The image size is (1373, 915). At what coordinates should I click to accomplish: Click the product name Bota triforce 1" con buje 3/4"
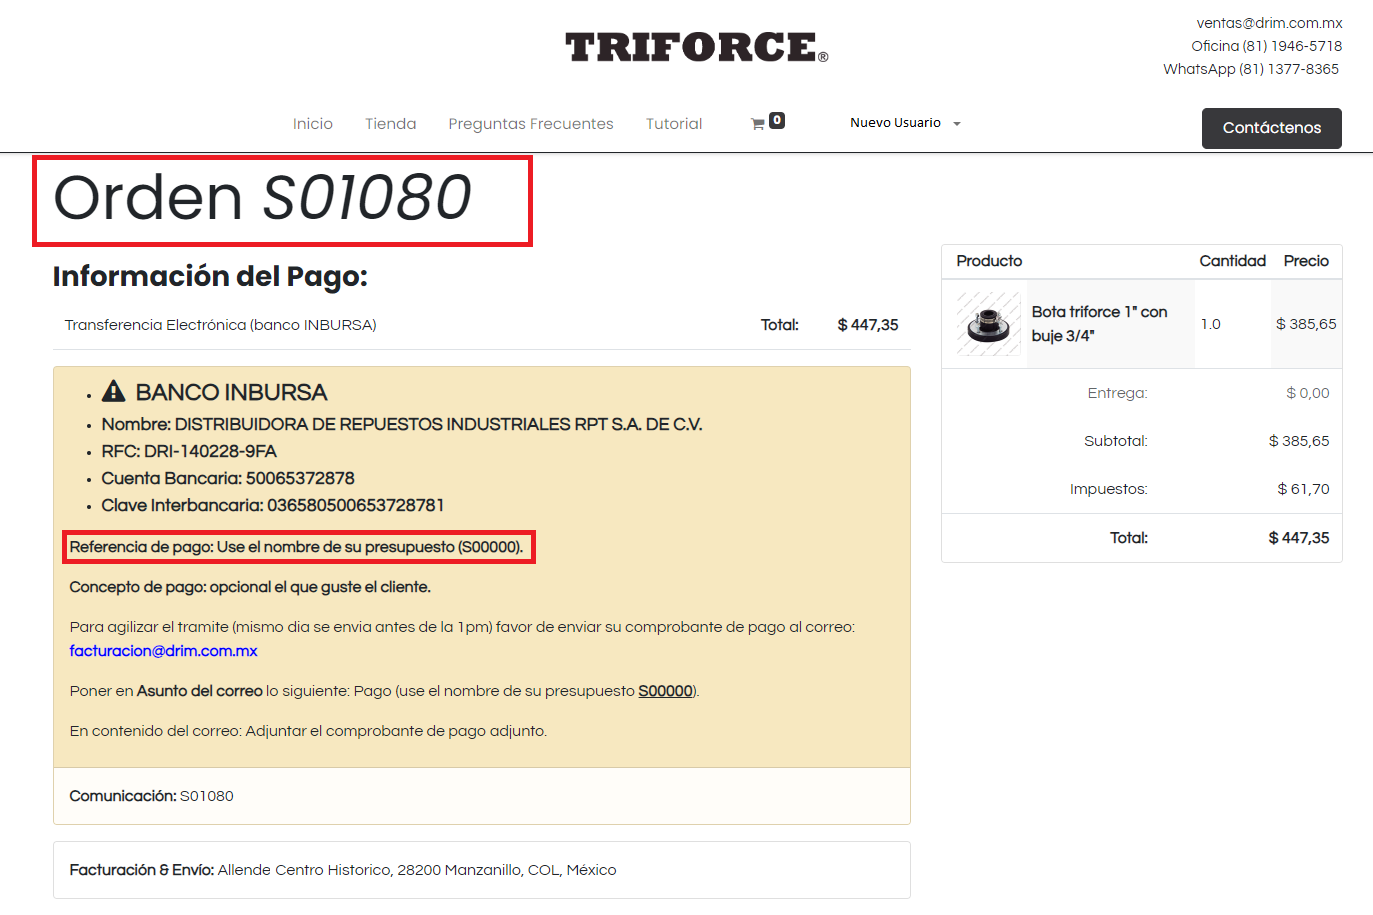[1099, 324]
